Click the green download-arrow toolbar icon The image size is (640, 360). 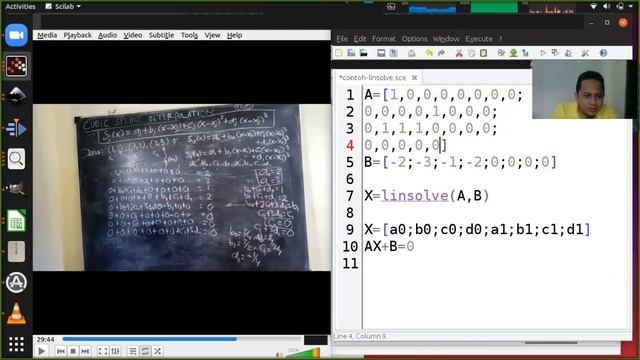click(513, 53)
